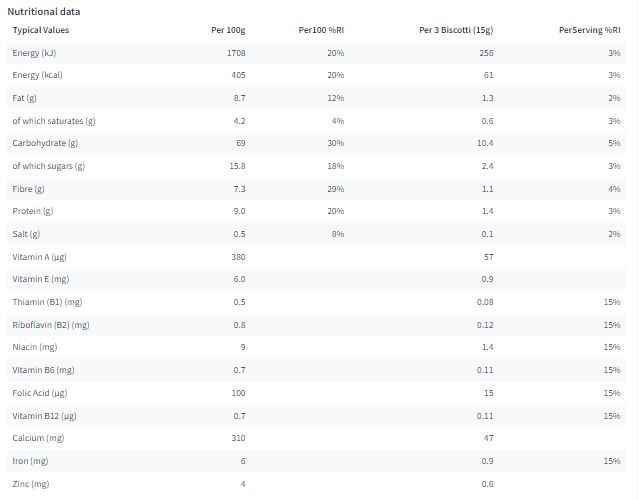Screen dimensions: 638x500
Task: Click the PerServing %RI column header
Action: click(x=590, y=30)
